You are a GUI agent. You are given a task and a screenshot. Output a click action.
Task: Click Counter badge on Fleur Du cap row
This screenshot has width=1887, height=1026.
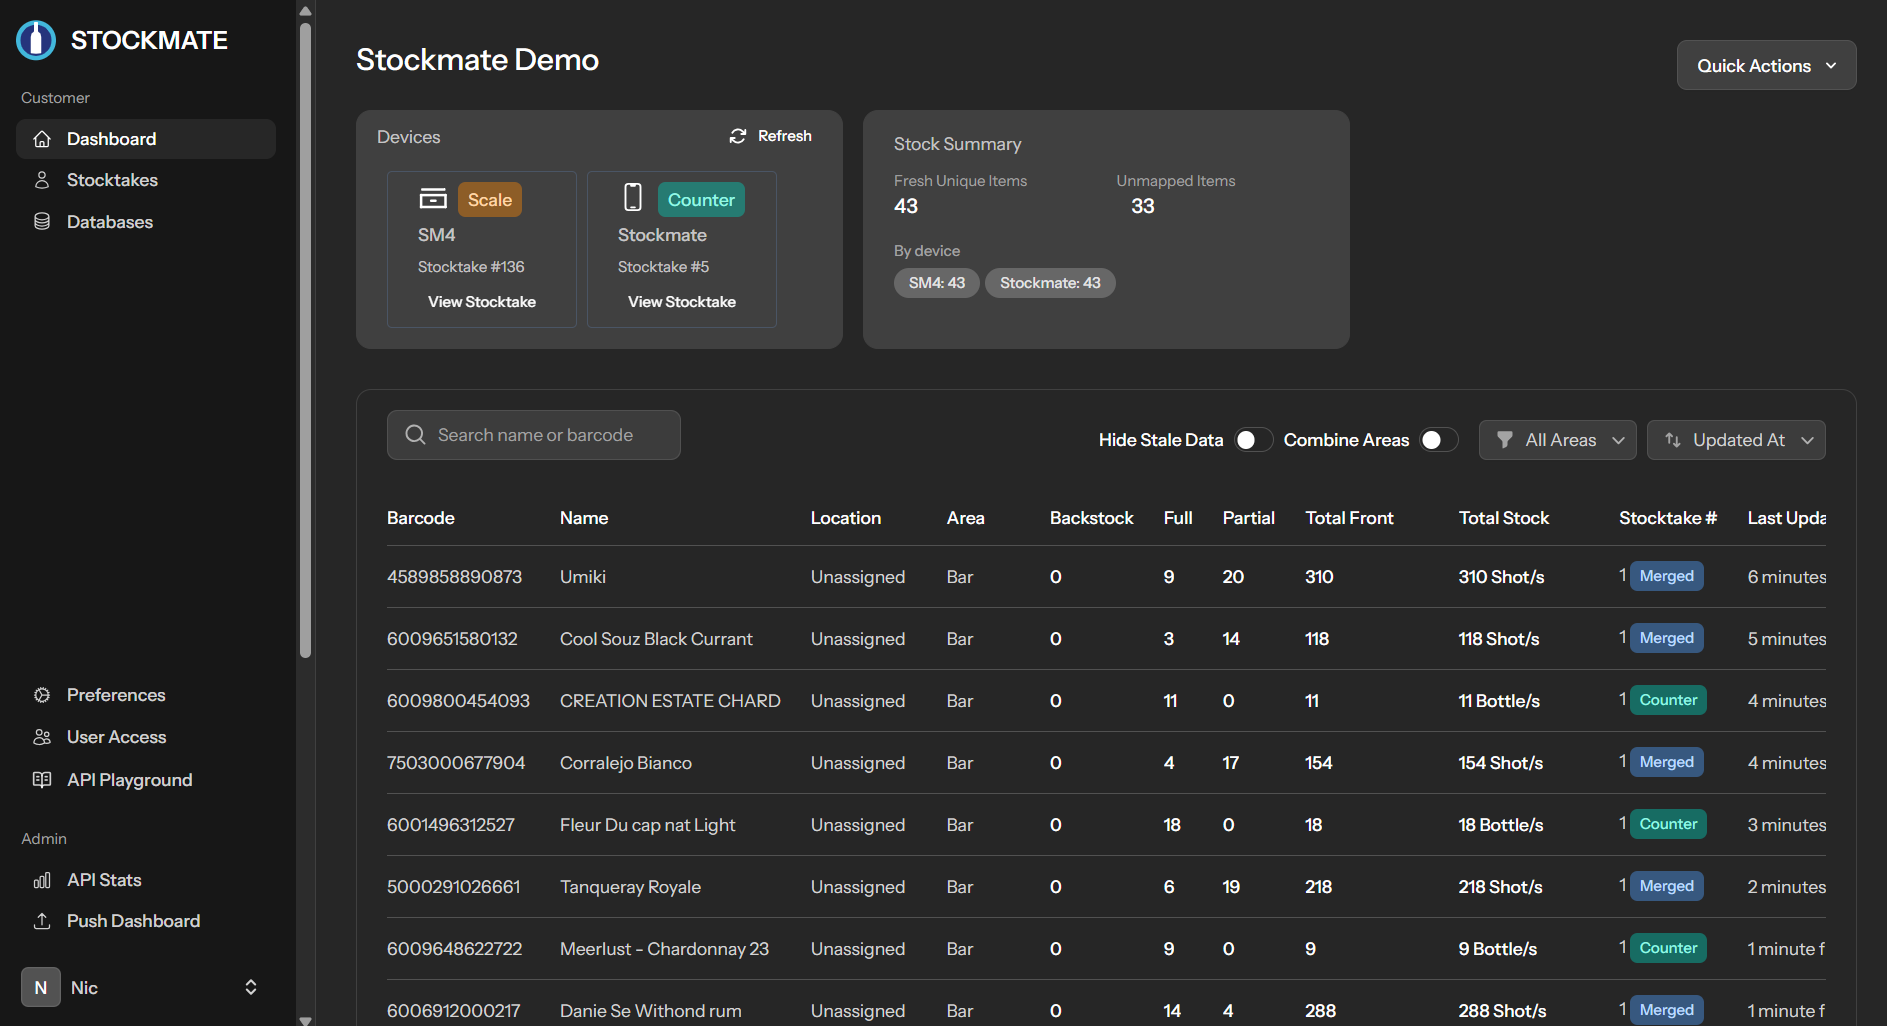tap(1668, 824)
